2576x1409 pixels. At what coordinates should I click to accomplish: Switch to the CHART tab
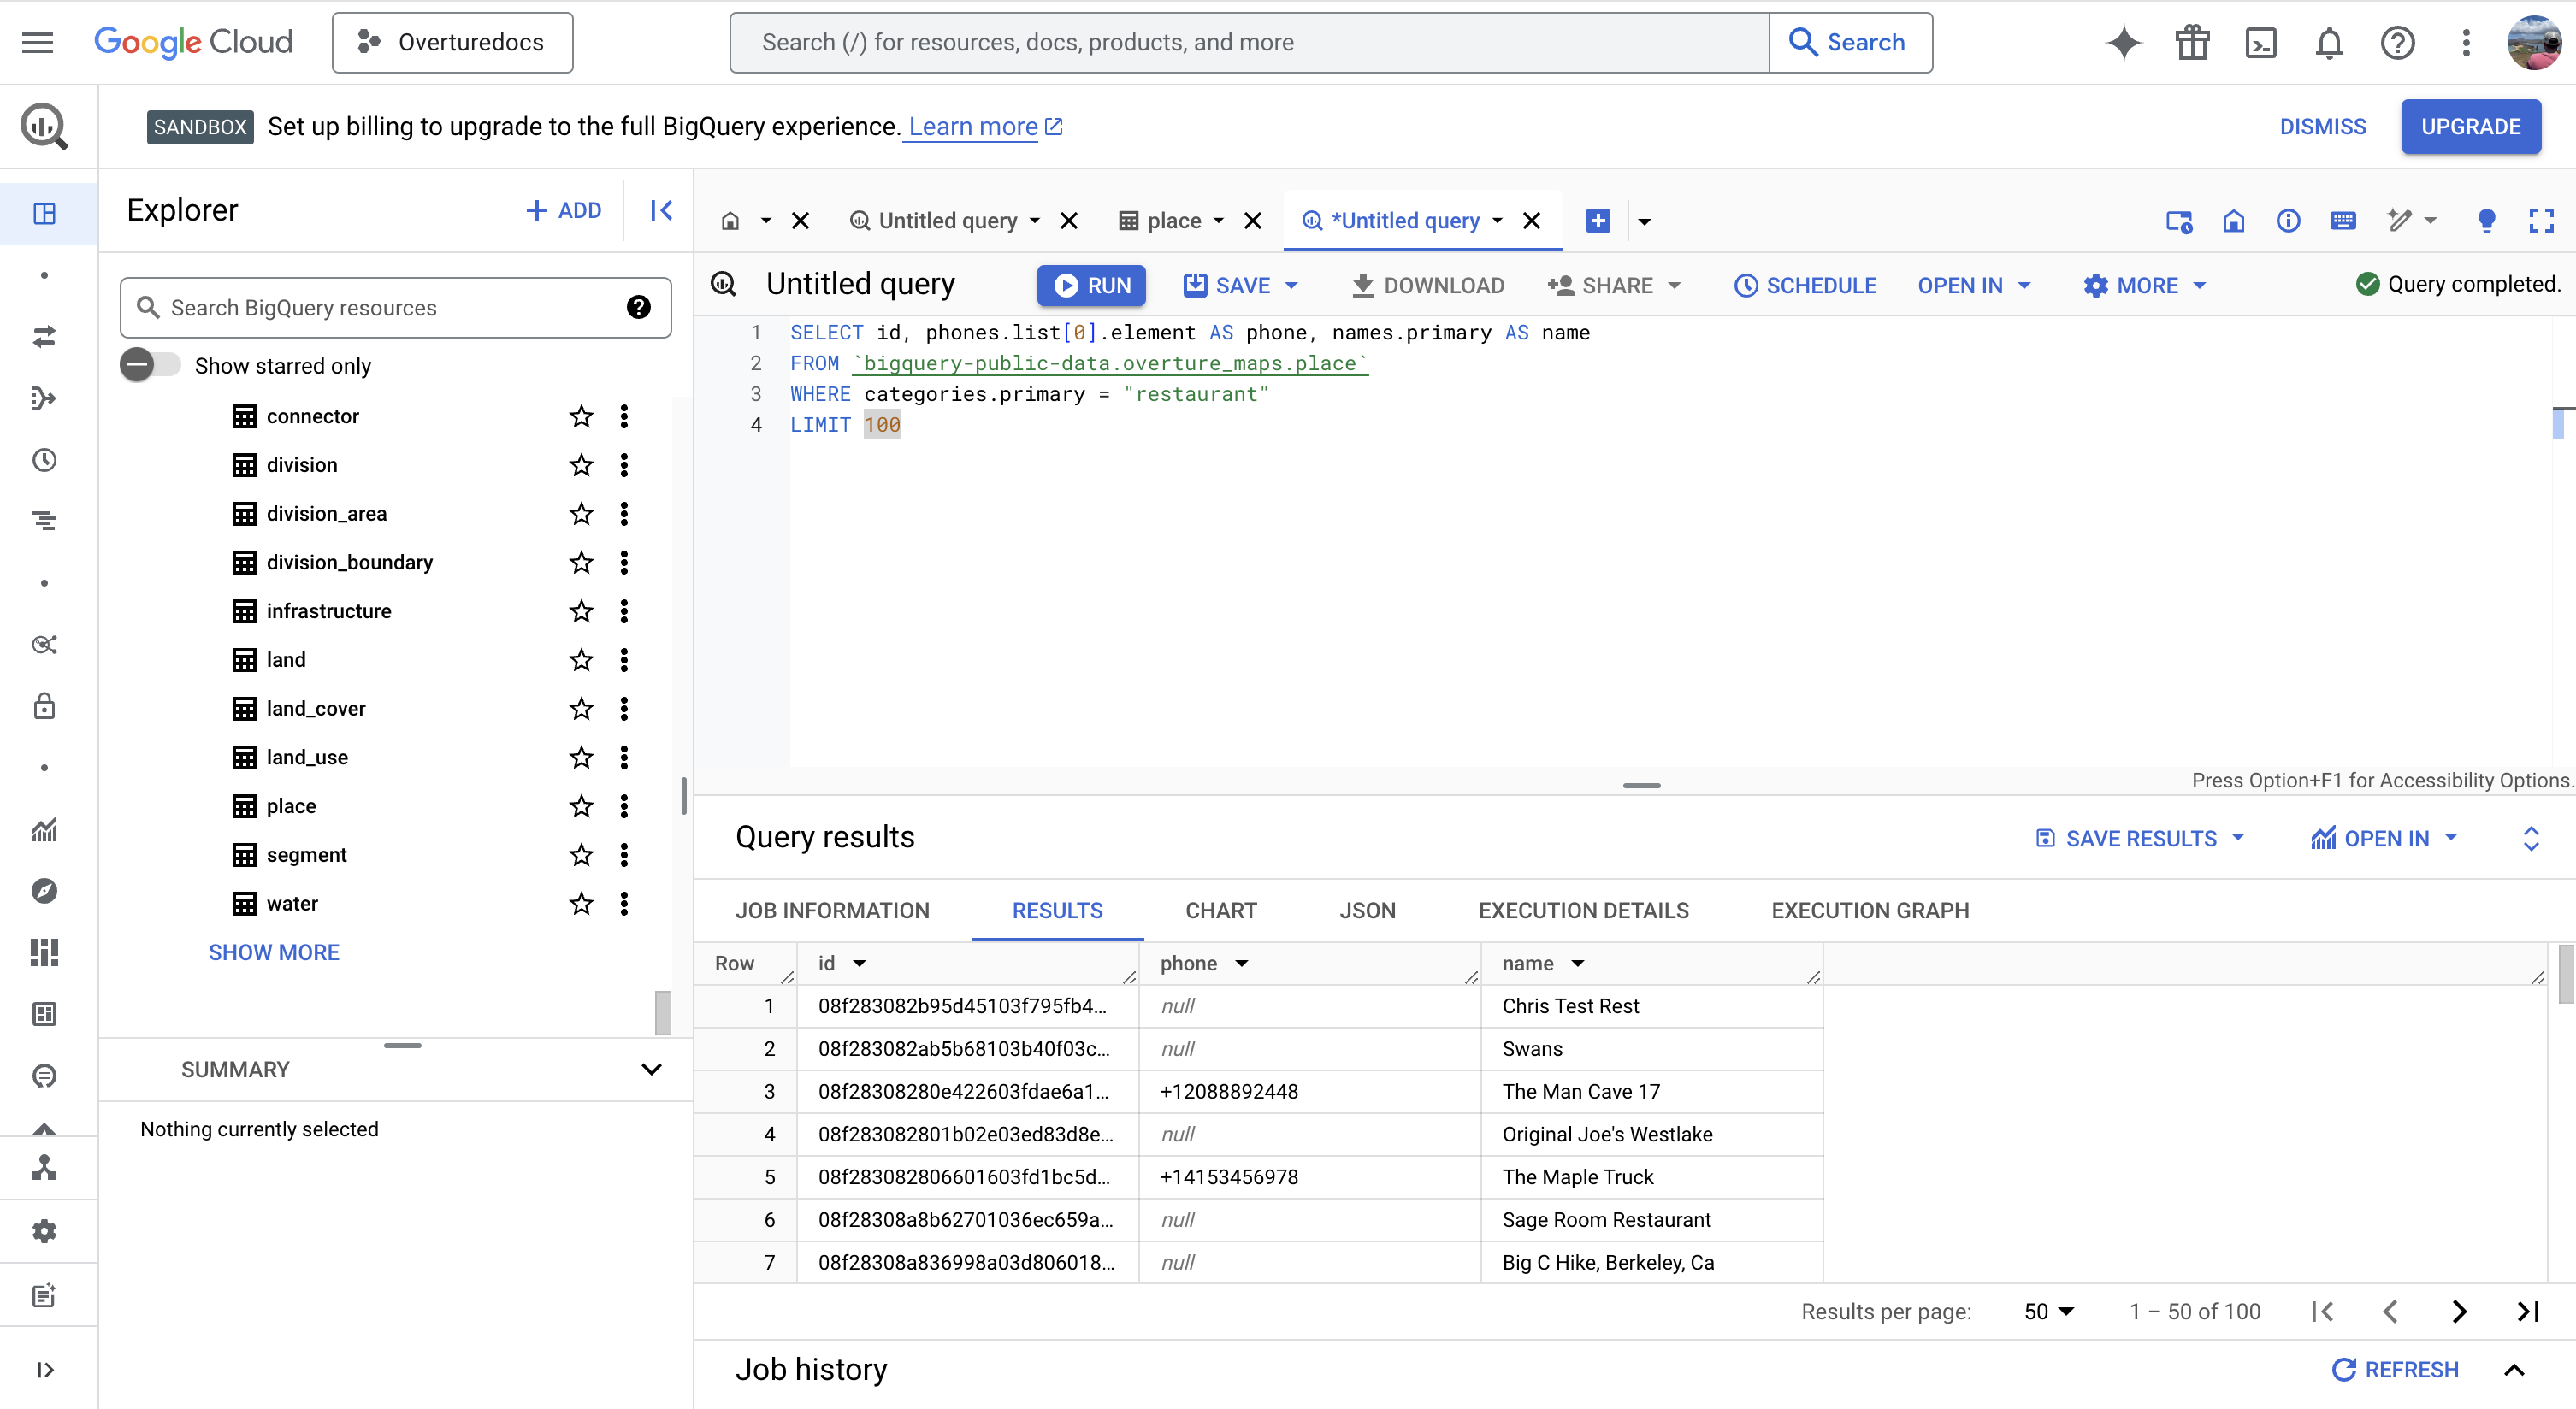click(1220, 910)
